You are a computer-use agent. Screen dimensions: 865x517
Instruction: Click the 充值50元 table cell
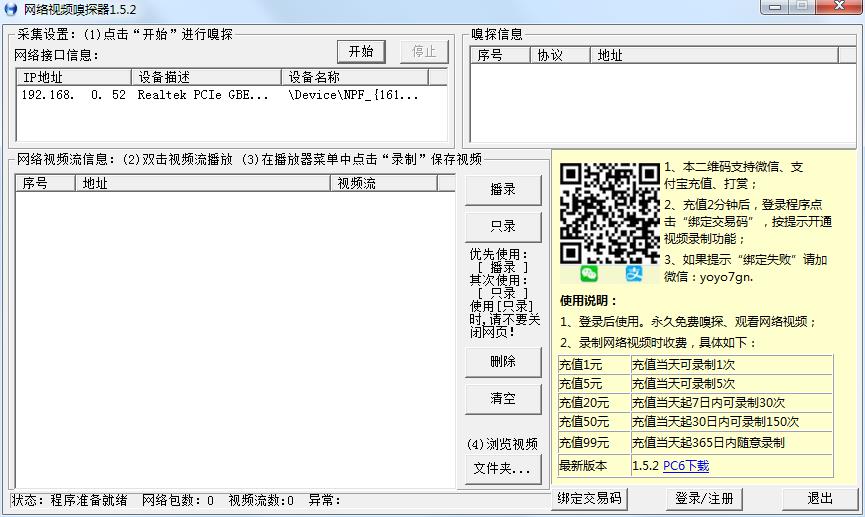pos(594,422)
